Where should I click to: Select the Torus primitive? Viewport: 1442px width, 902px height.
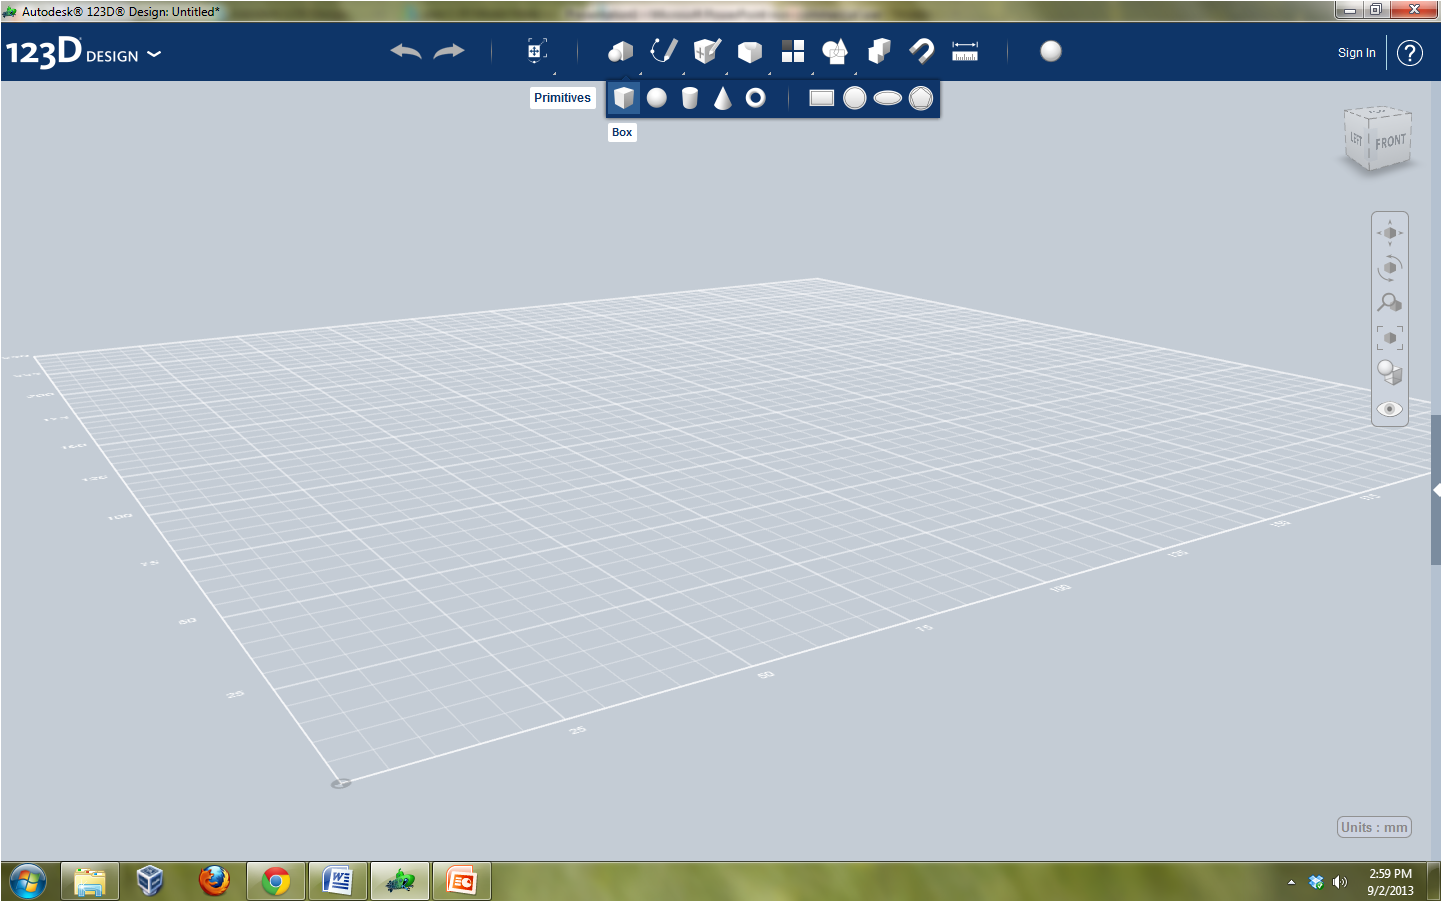[756, 98]
